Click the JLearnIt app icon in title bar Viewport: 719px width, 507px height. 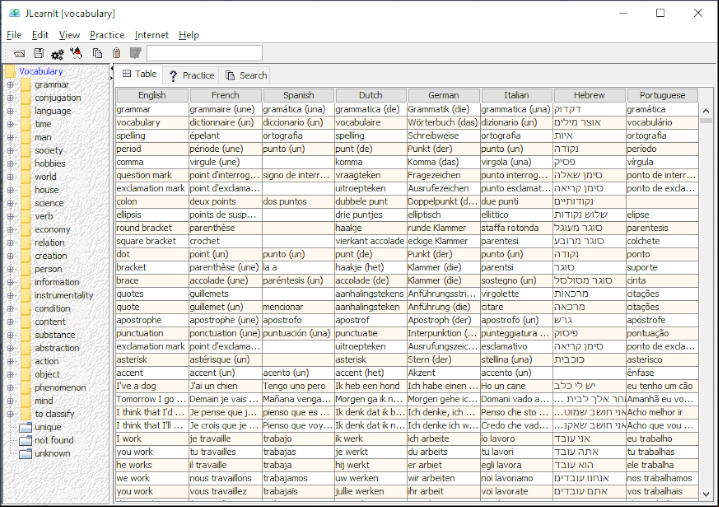point(15,13)
